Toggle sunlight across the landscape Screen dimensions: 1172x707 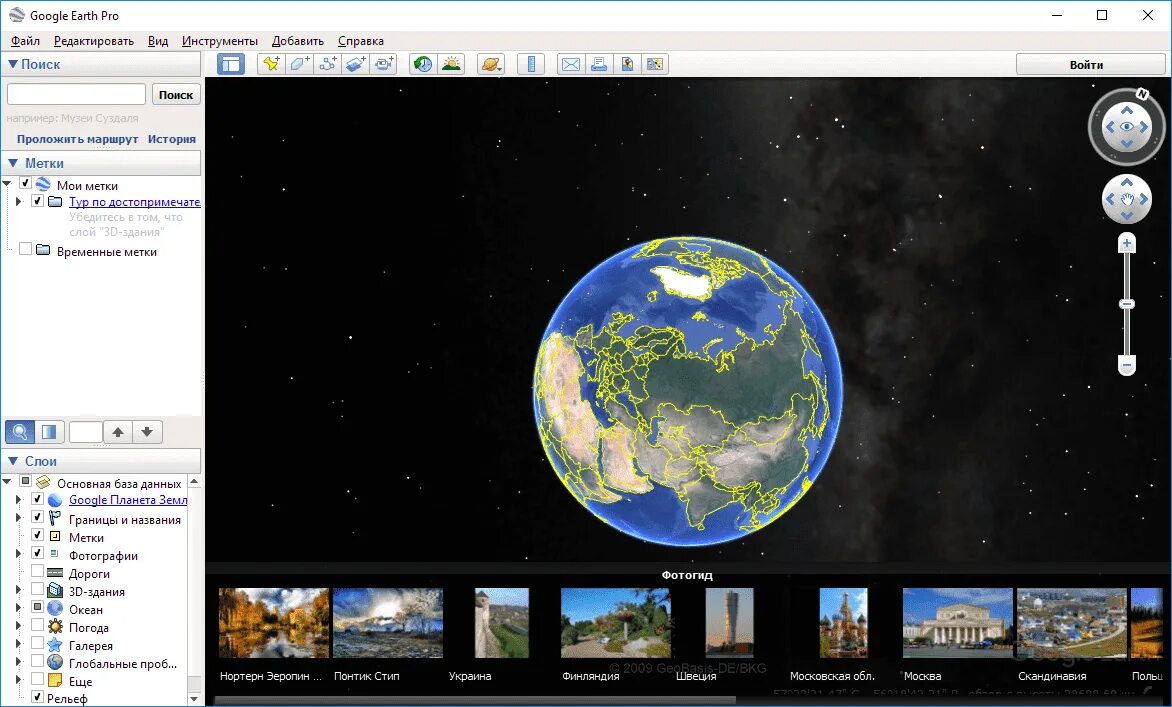point(453,63)
